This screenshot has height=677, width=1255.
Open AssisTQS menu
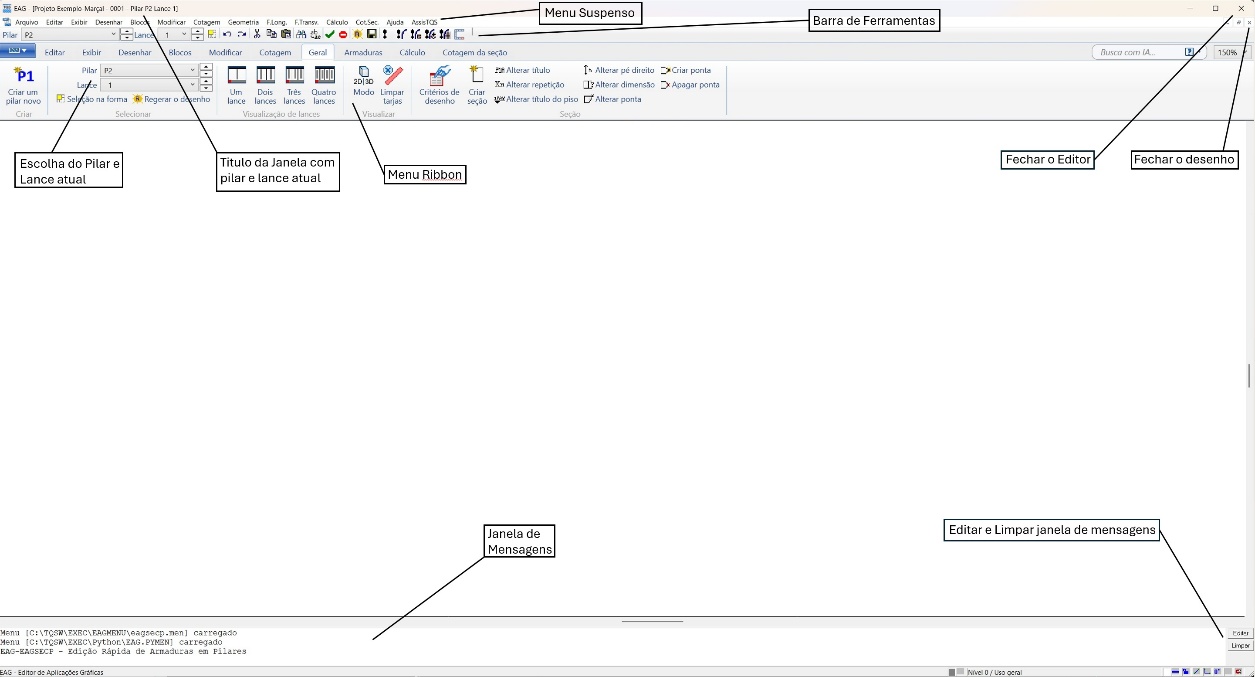(424, 21)
